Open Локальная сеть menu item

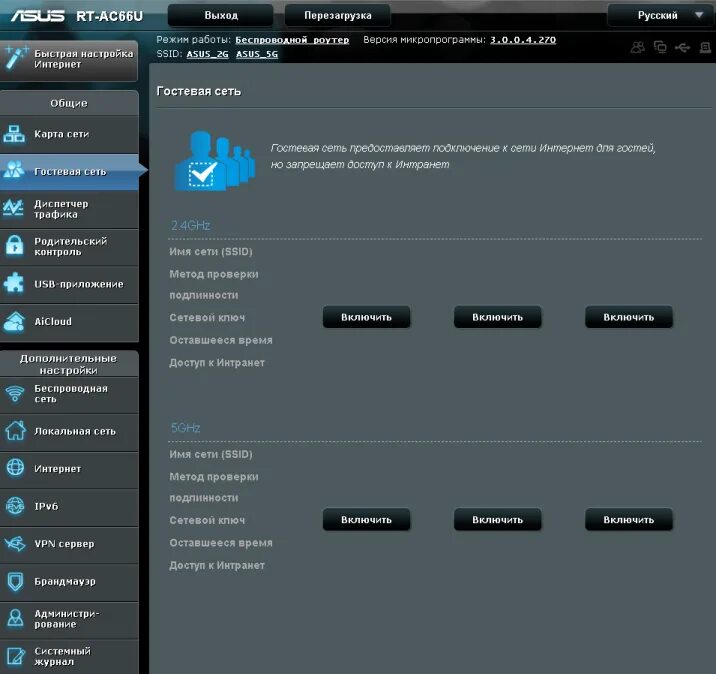pyautogui.click(x=69, y=431)
